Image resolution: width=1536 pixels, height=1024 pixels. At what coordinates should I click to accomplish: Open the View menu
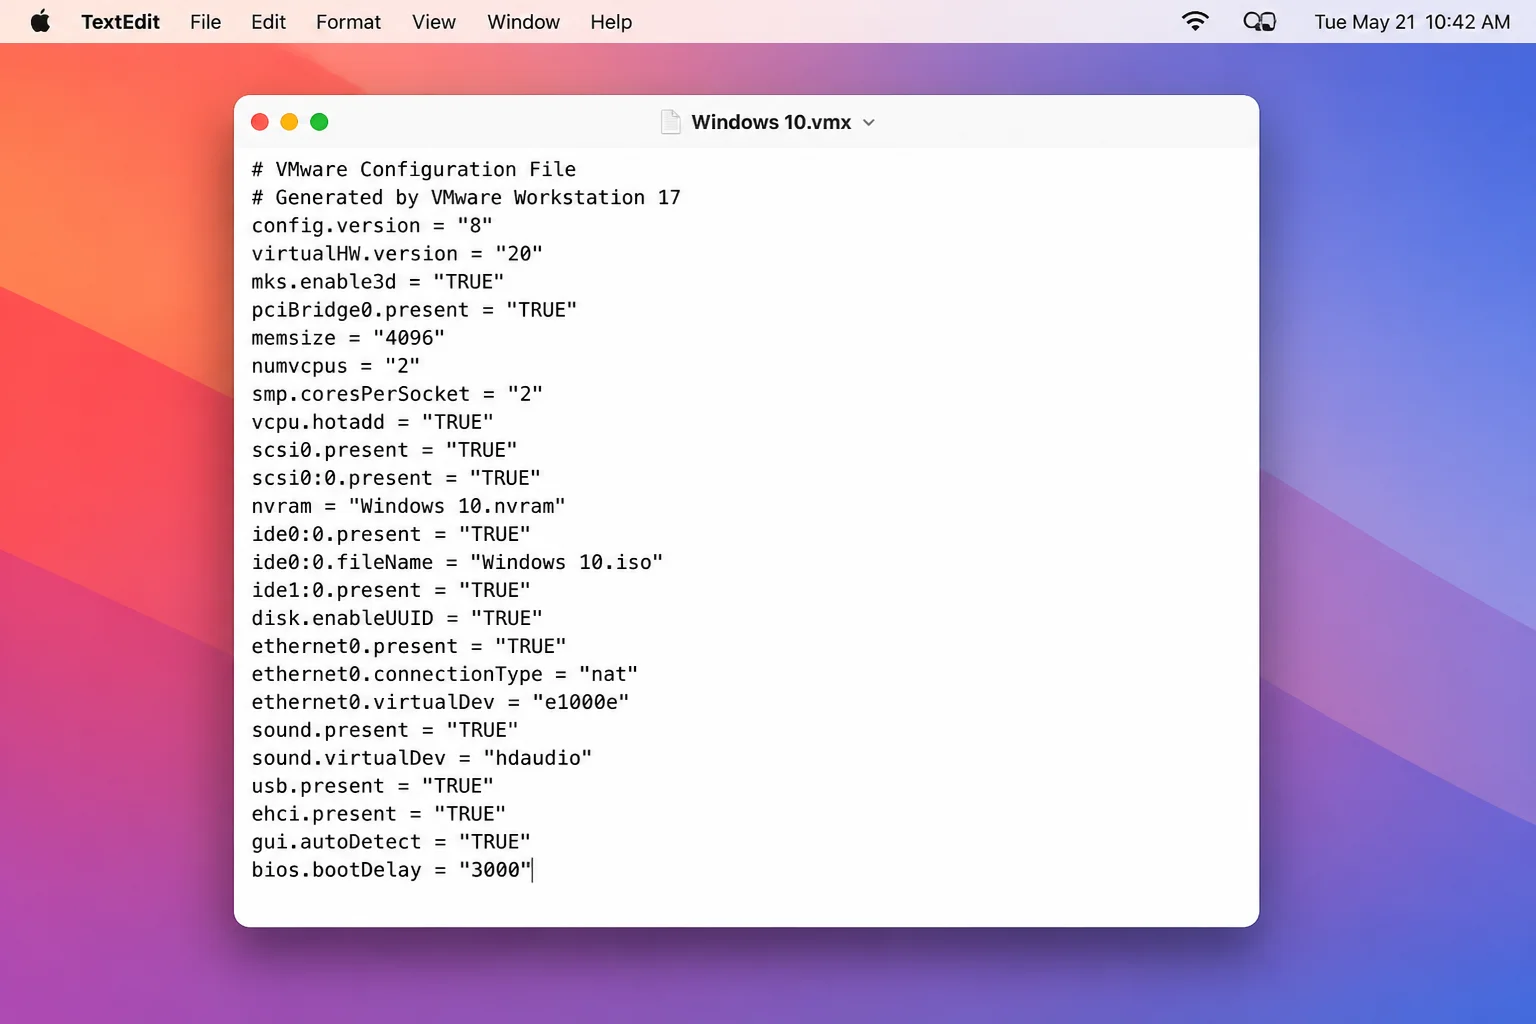click(x=434, y=22)
